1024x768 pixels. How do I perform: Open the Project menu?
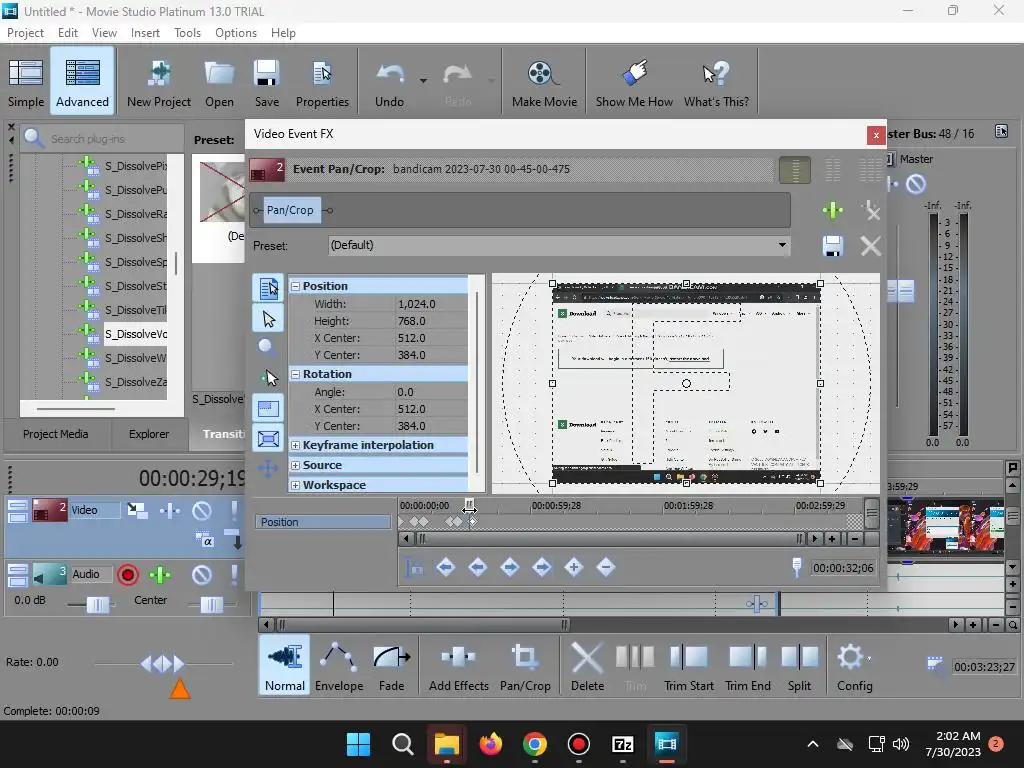(25, 33)
